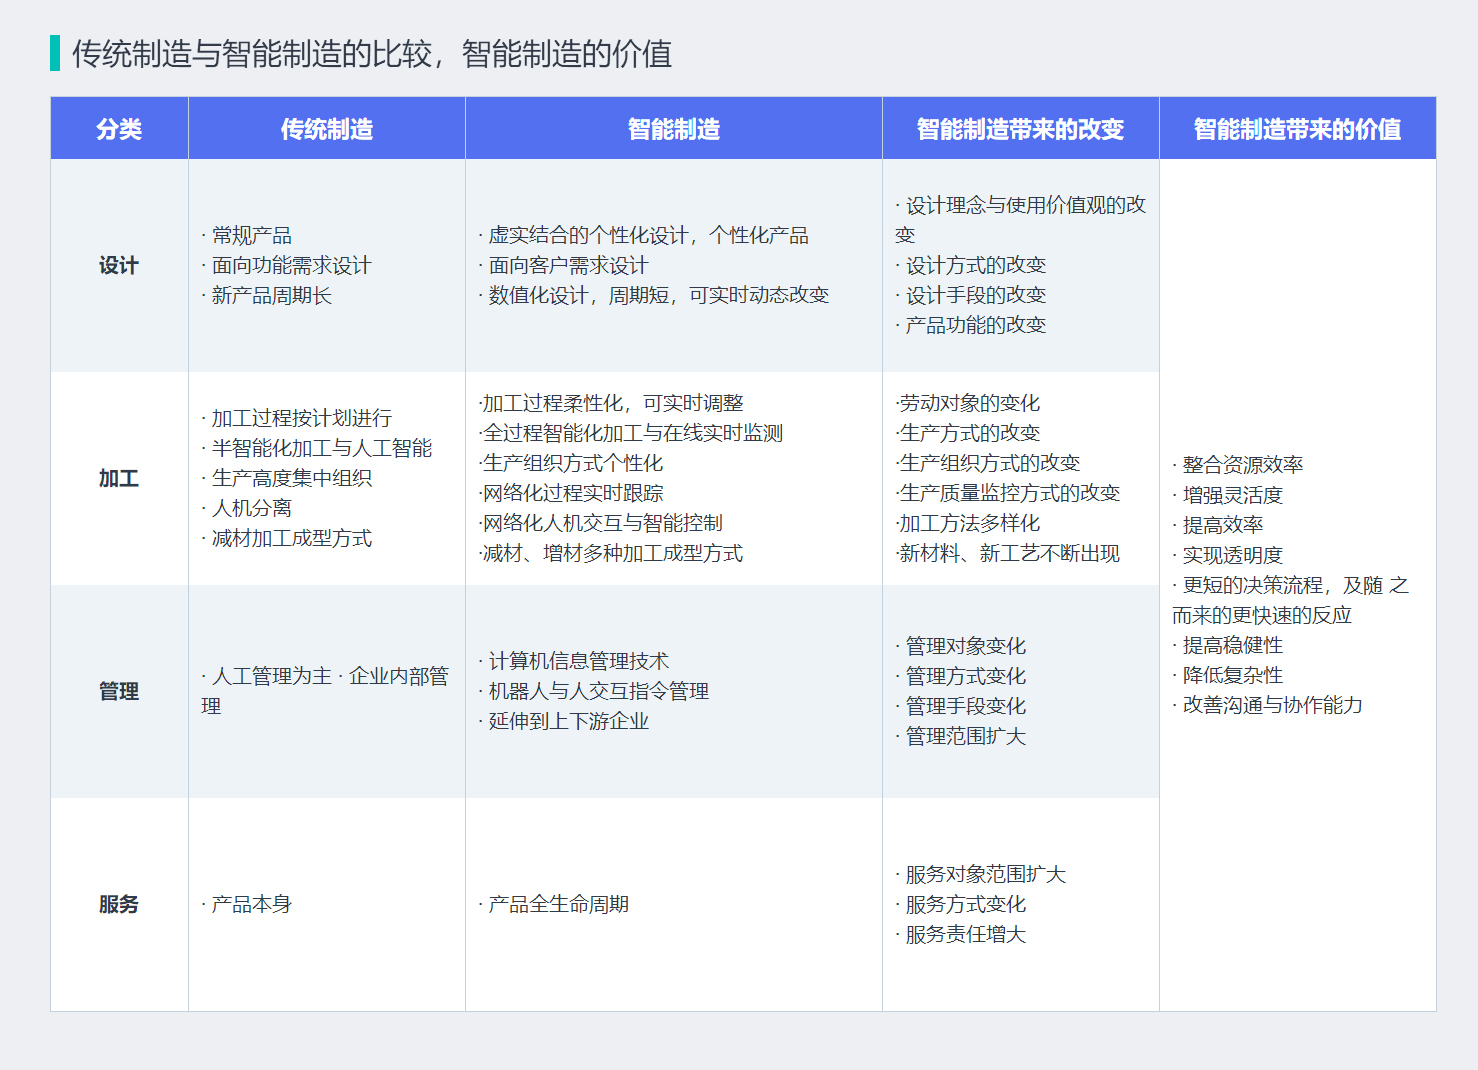Screen dimensions: 1478x1070
Task: Click the text 提高效率
Action: point(1218,526)
